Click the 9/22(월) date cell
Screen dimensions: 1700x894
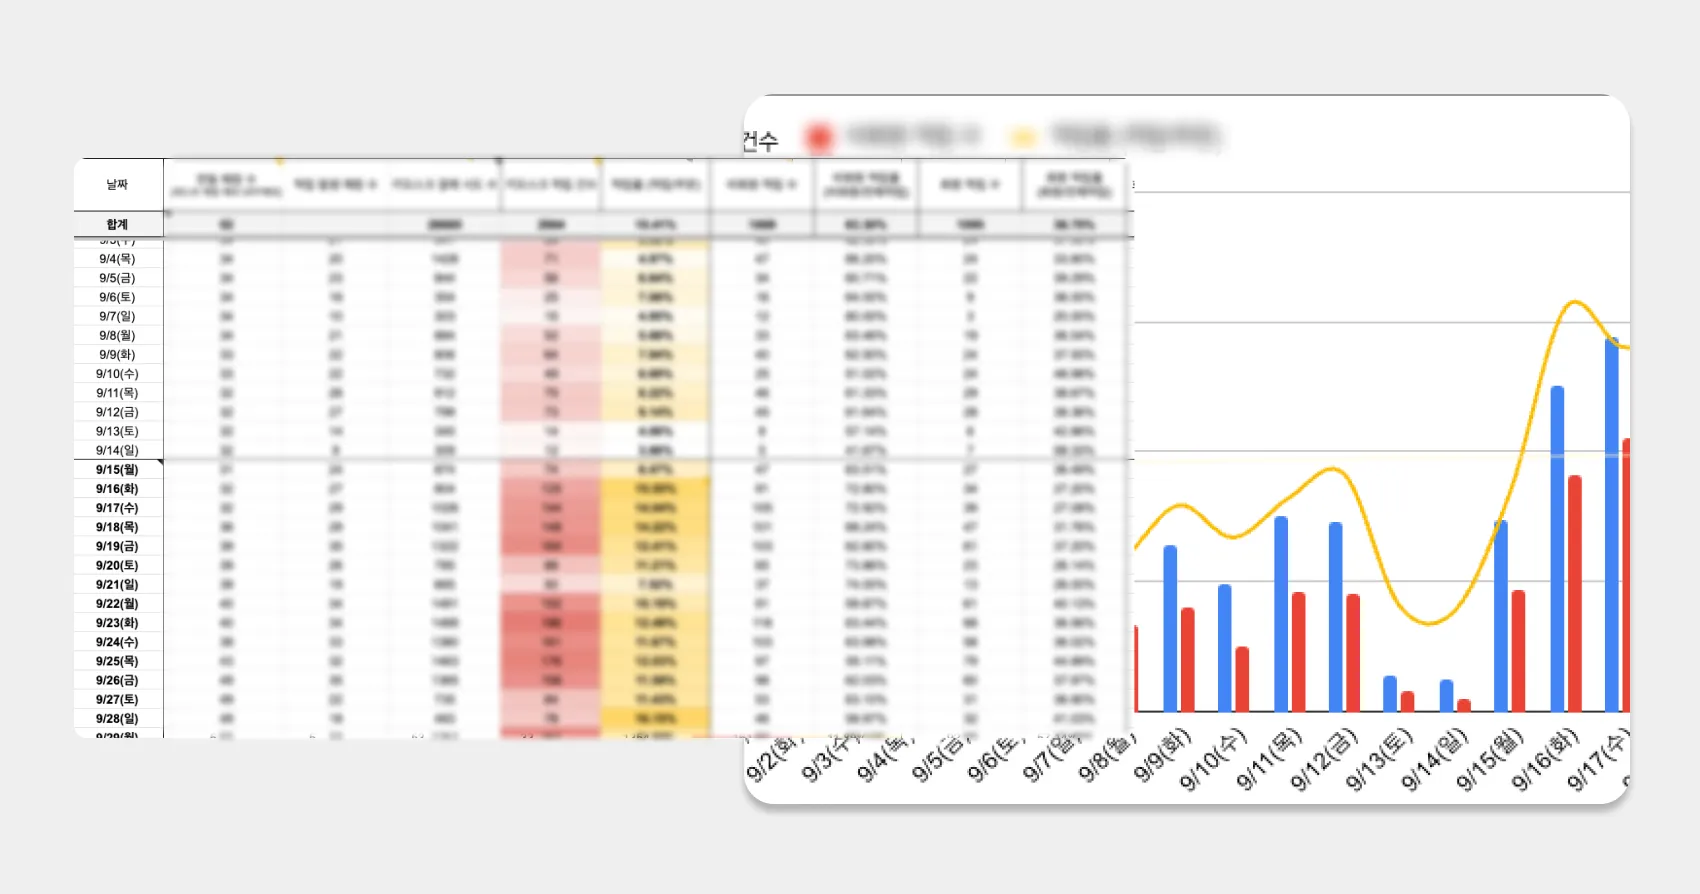(118, 604)
